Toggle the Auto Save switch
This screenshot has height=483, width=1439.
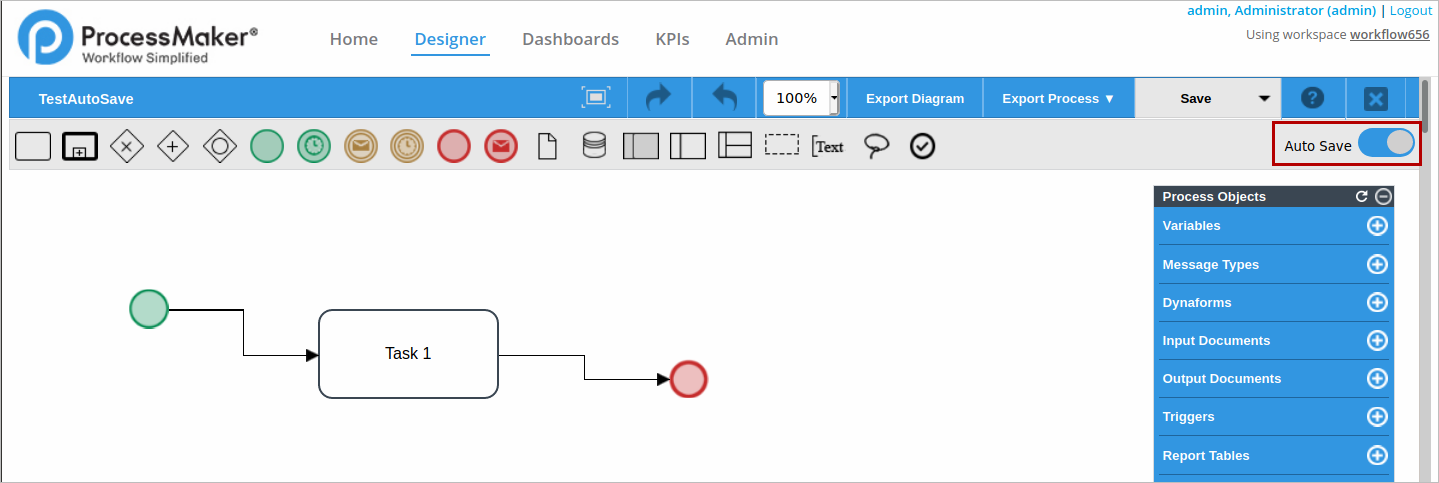[x=1386, y=143]
